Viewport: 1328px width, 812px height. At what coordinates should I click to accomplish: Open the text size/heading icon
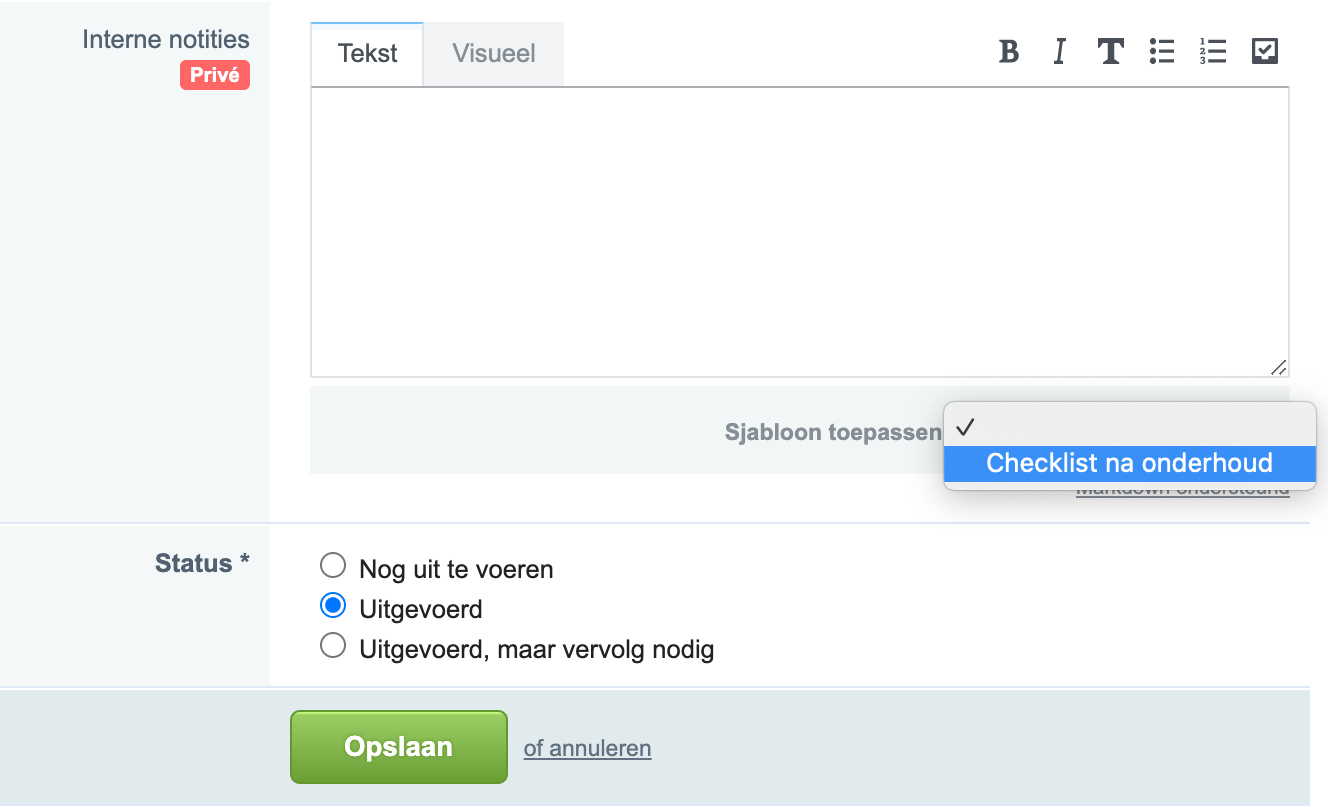[x=1110, y=52]
